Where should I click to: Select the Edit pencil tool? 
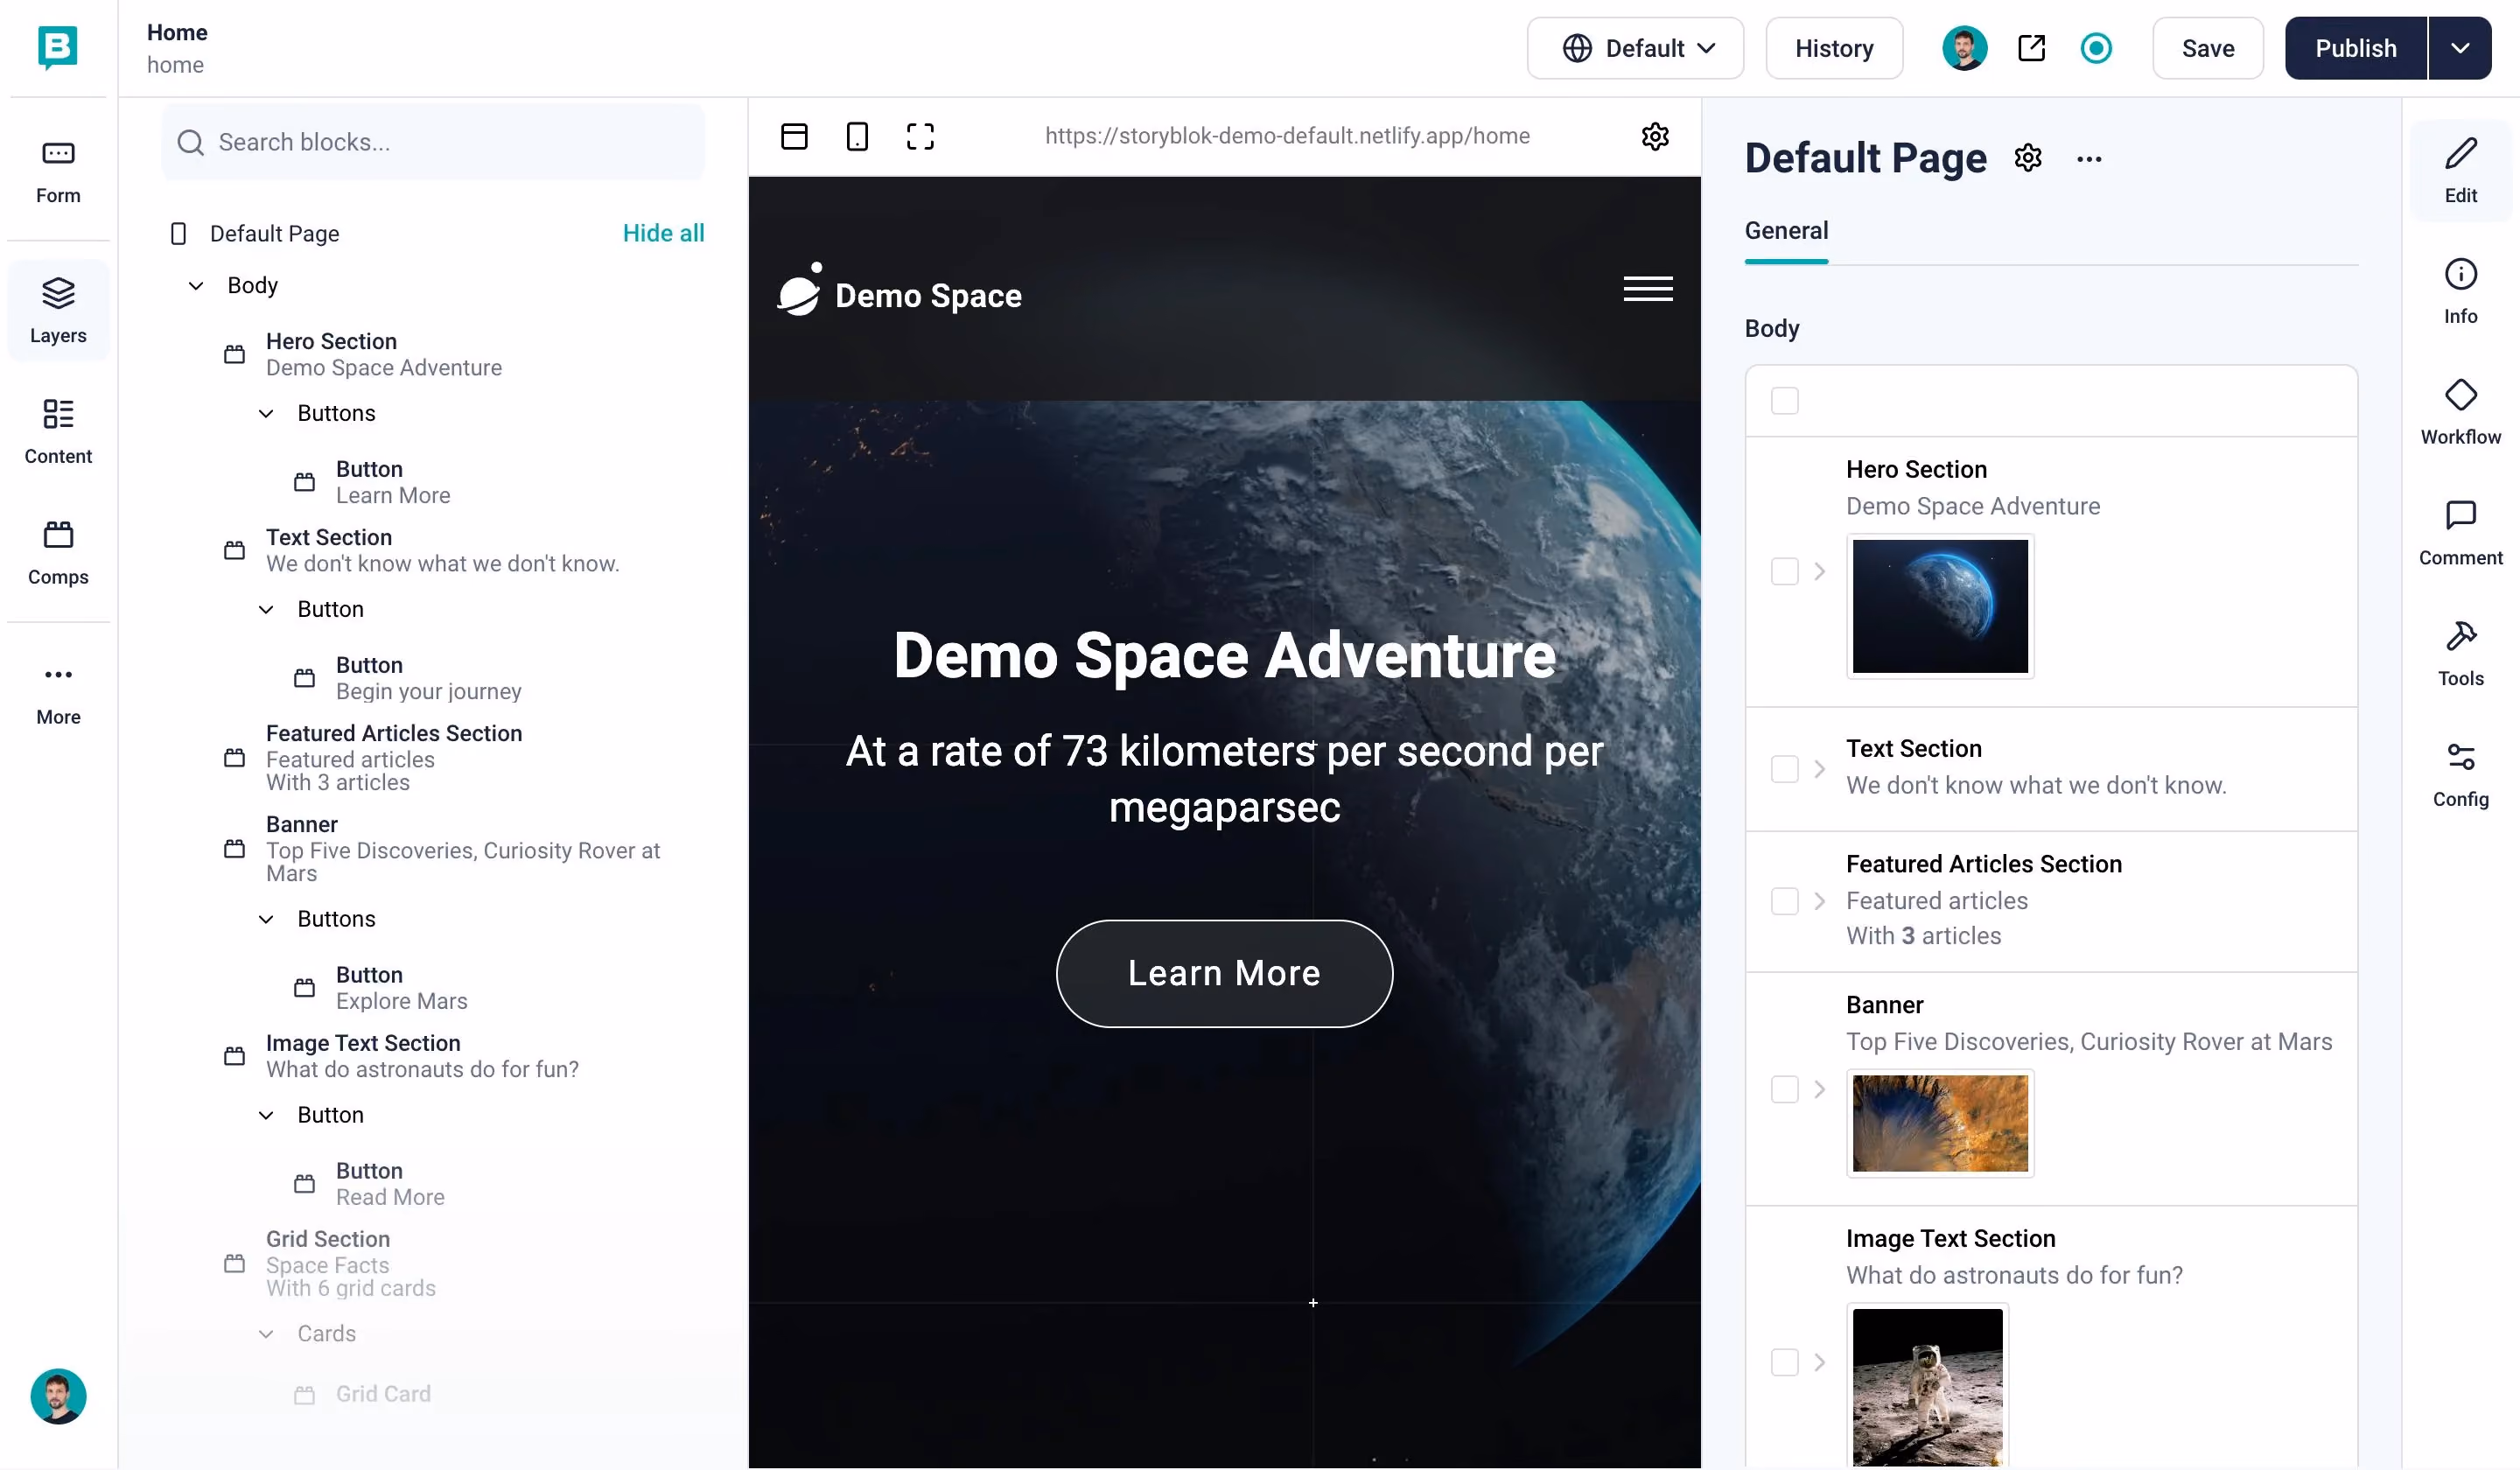click(2460, 171)
